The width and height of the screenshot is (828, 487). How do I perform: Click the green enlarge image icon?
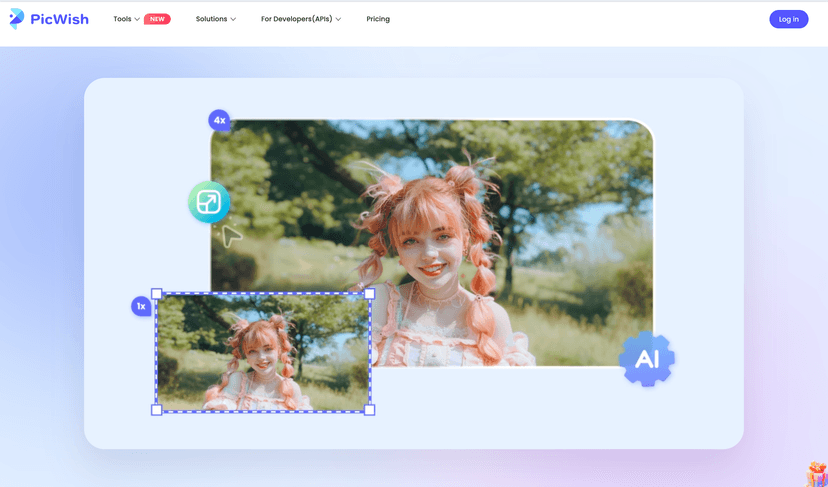(209, 202)
